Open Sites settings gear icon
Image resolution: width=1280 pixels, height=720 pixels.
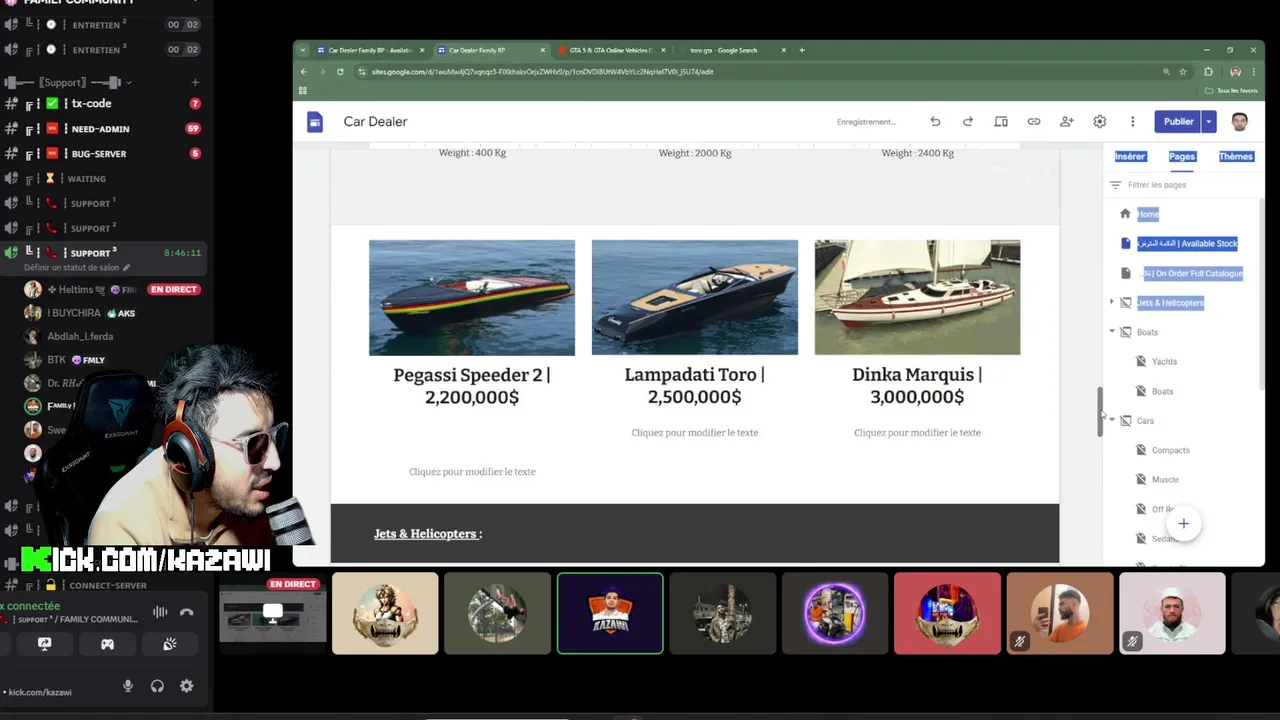point(1100,122)
